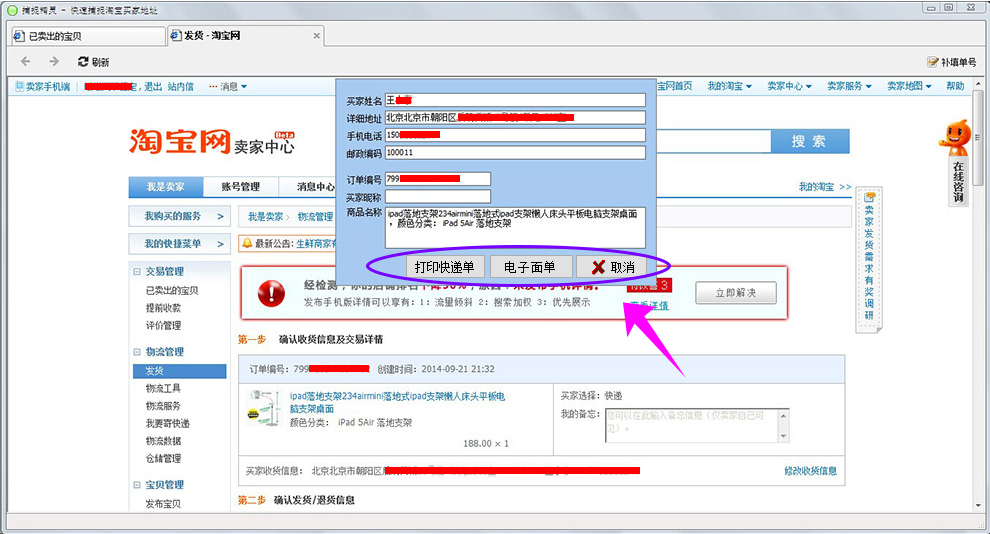Collapse the 交易管理 section
This screenshot has height=534, width=990.
click(137, 271)
